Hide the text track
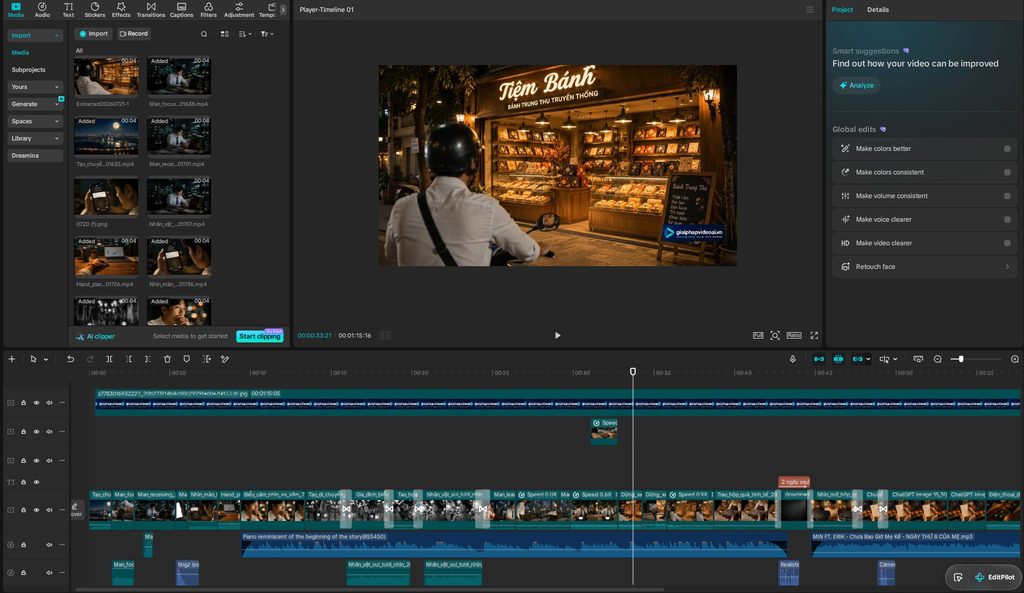The height and width of the screenshot is (593, 1024). click(x=37, y=482)
